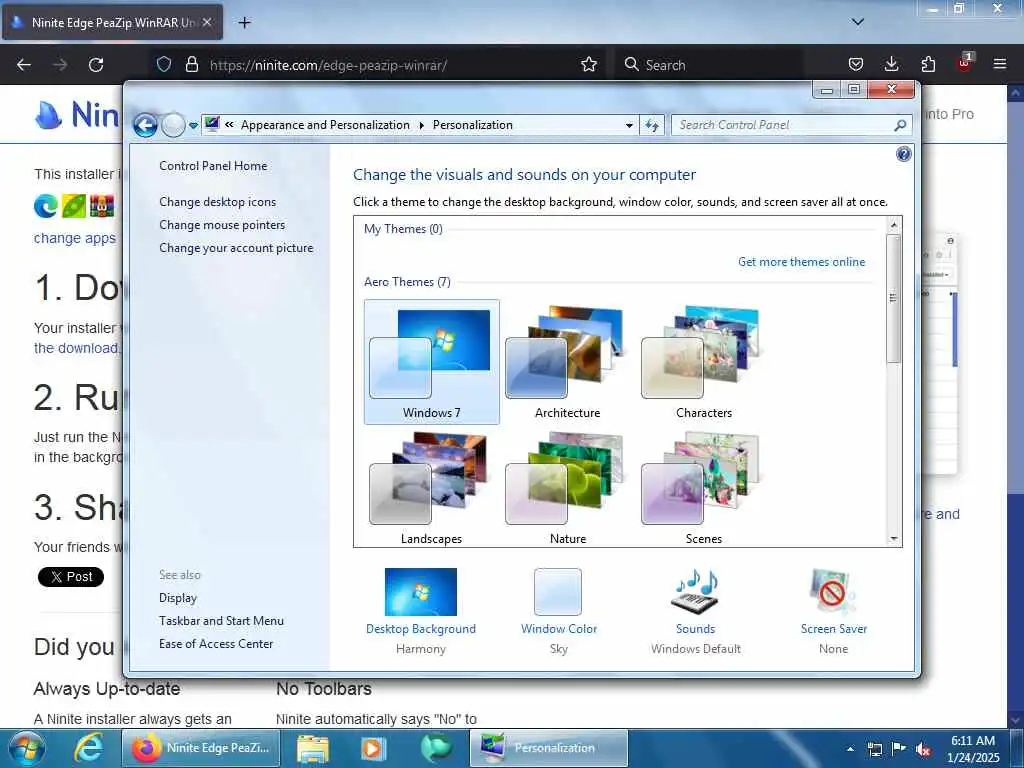
Task: Apply the Landscapes theme
Action: (x=432, y=488)
